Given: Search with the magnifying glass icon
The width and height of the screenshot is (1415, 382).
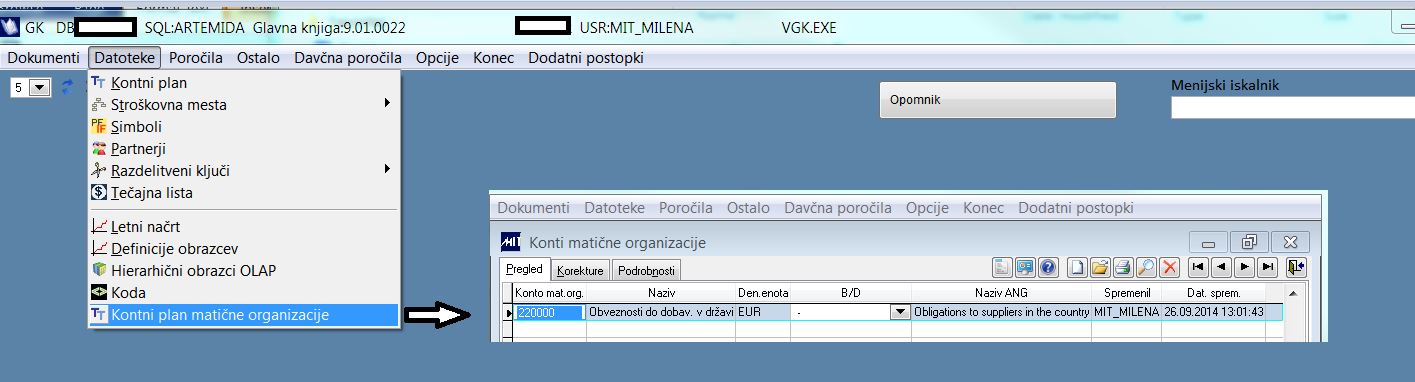Looking at the screenshot, I should [x=1146, y=267].
